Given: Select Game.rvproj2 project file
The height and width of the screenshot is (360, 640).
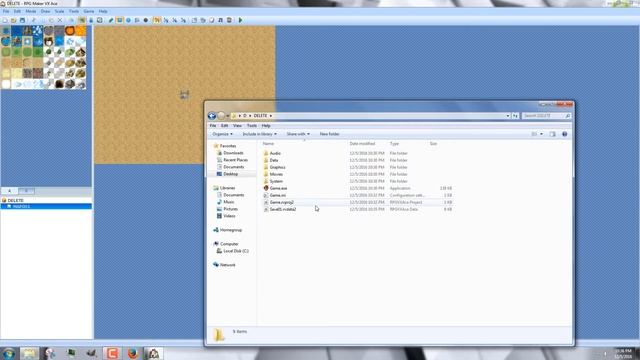Looking at the screenshot, I should tap(282, 202).
